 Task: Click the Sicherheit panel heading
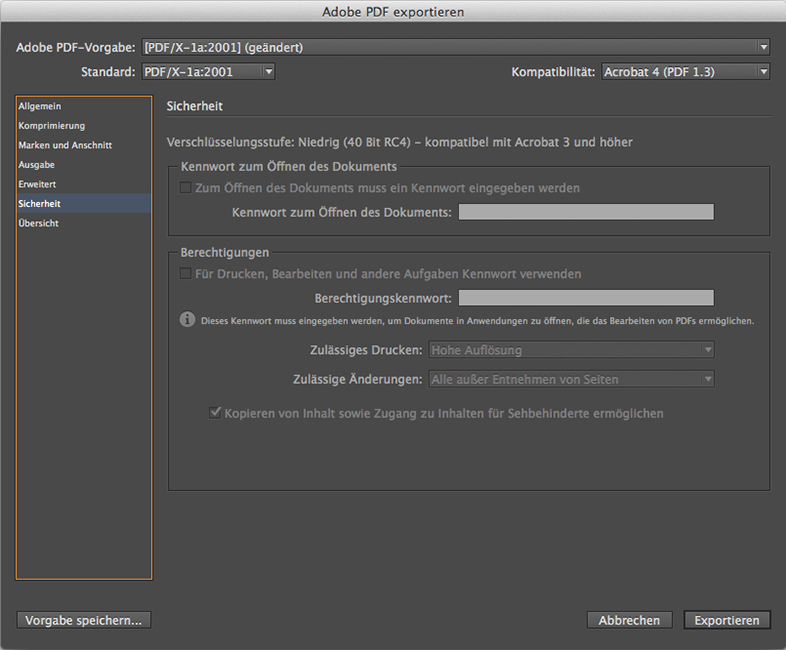point(194,106)
